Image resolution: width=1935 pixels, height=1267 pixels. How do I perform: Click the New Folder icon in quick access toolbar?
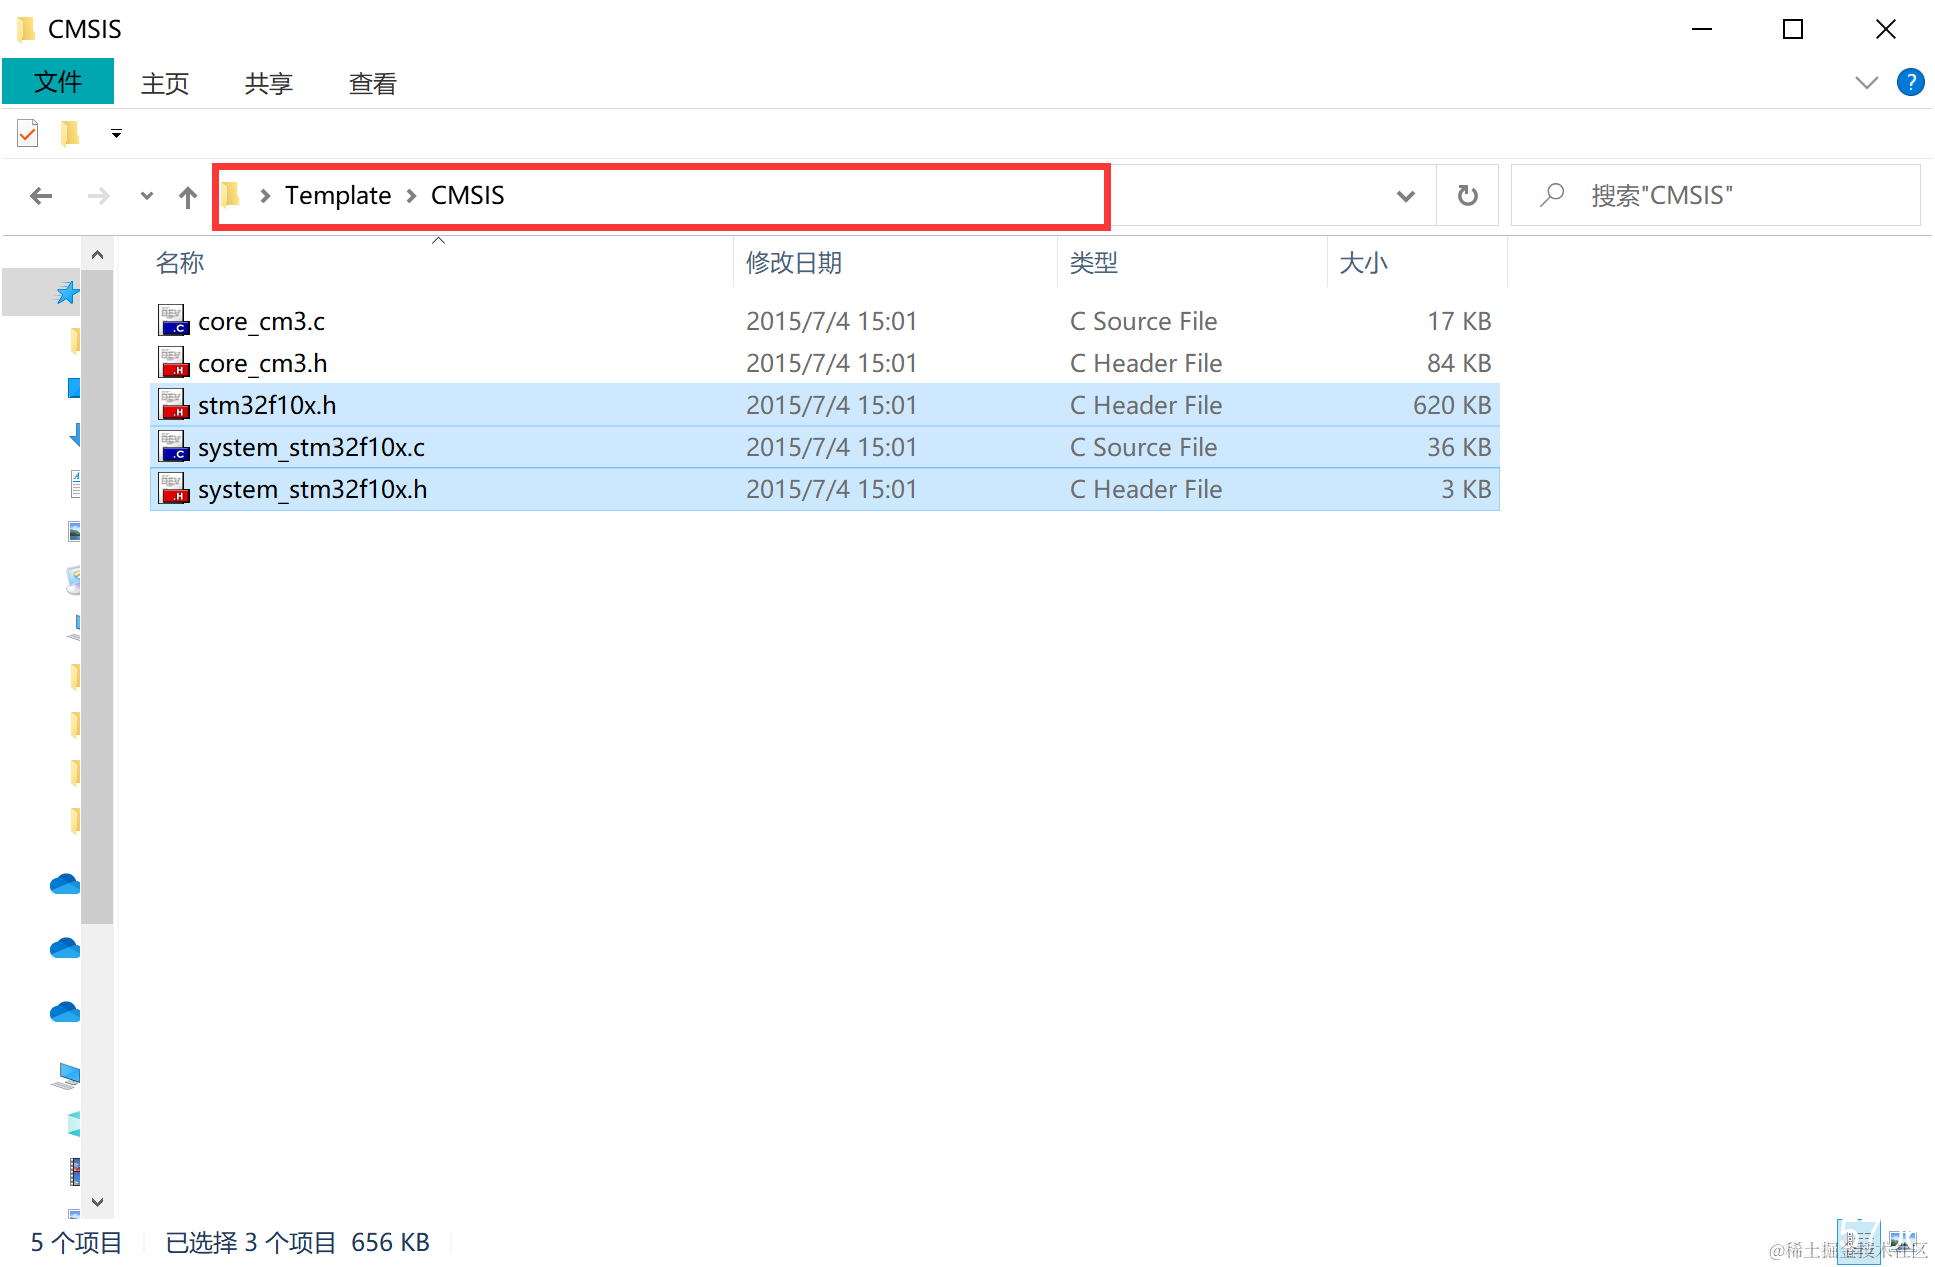click(x=69, y=133)
